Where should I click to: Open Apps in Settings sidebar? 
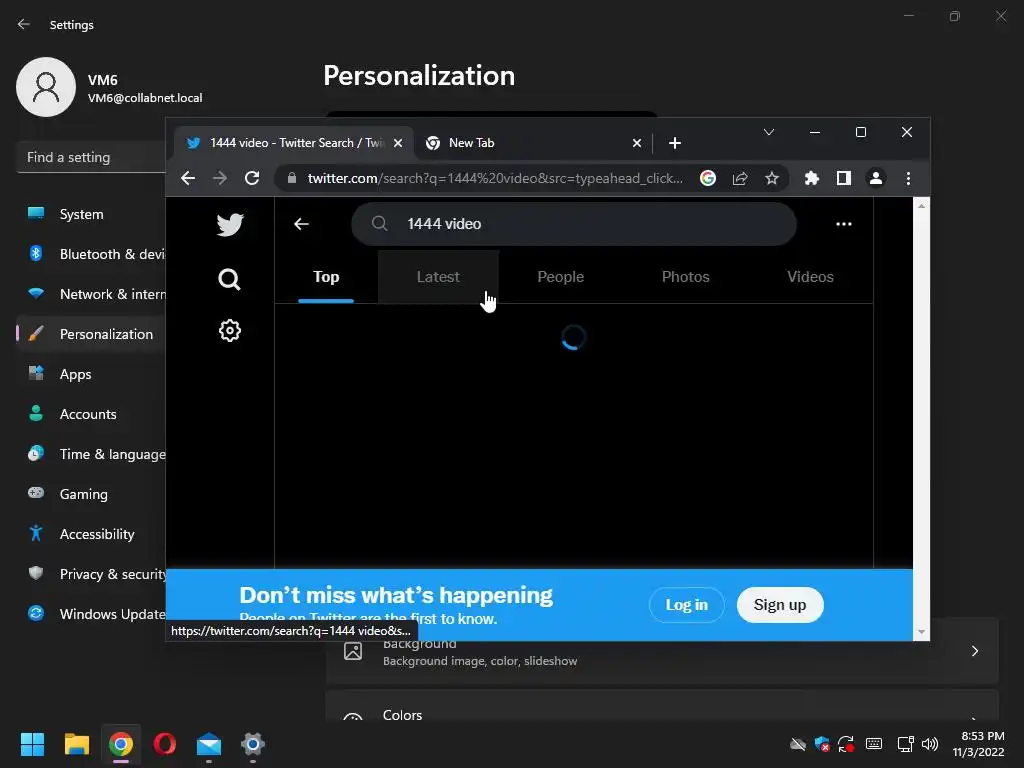tap(91, 374)
